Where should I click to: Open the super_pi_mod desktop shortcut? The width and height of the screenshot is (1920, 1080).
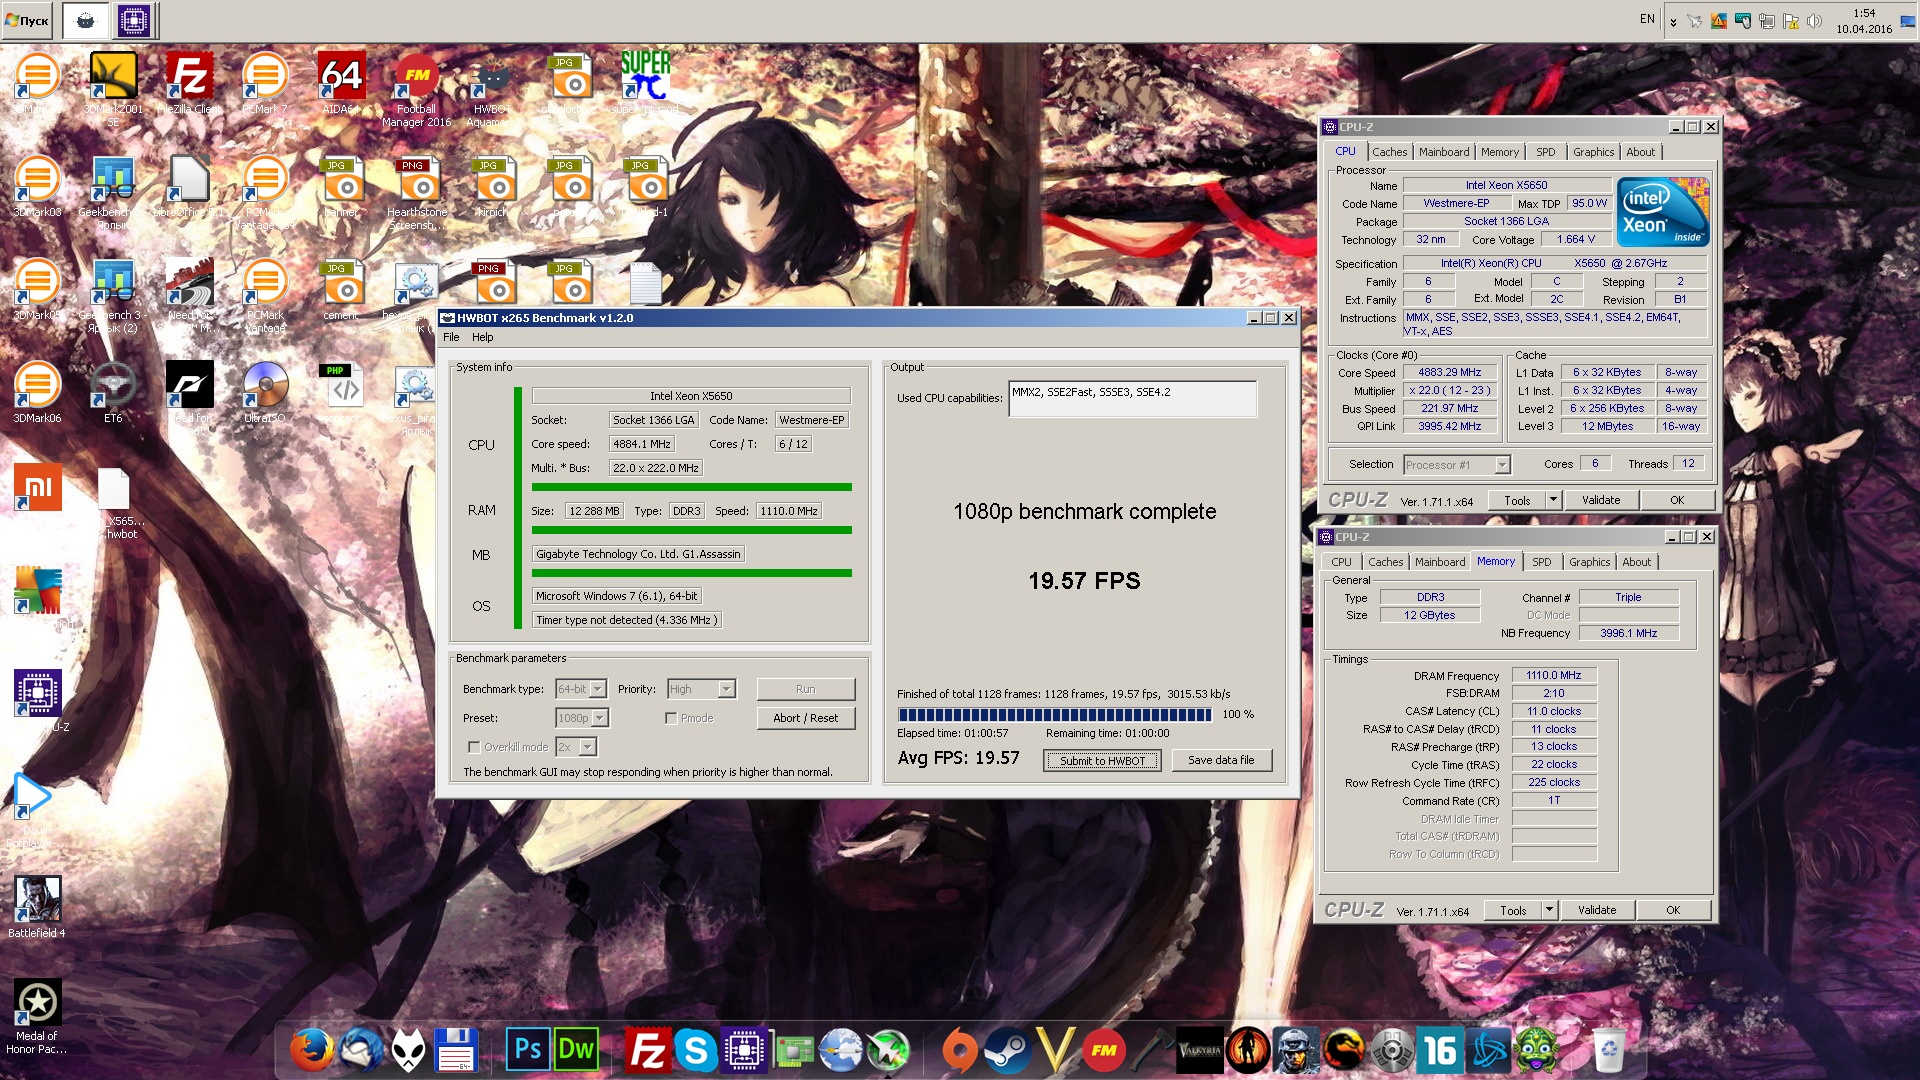pyautogui.click(x=645, y=77)
